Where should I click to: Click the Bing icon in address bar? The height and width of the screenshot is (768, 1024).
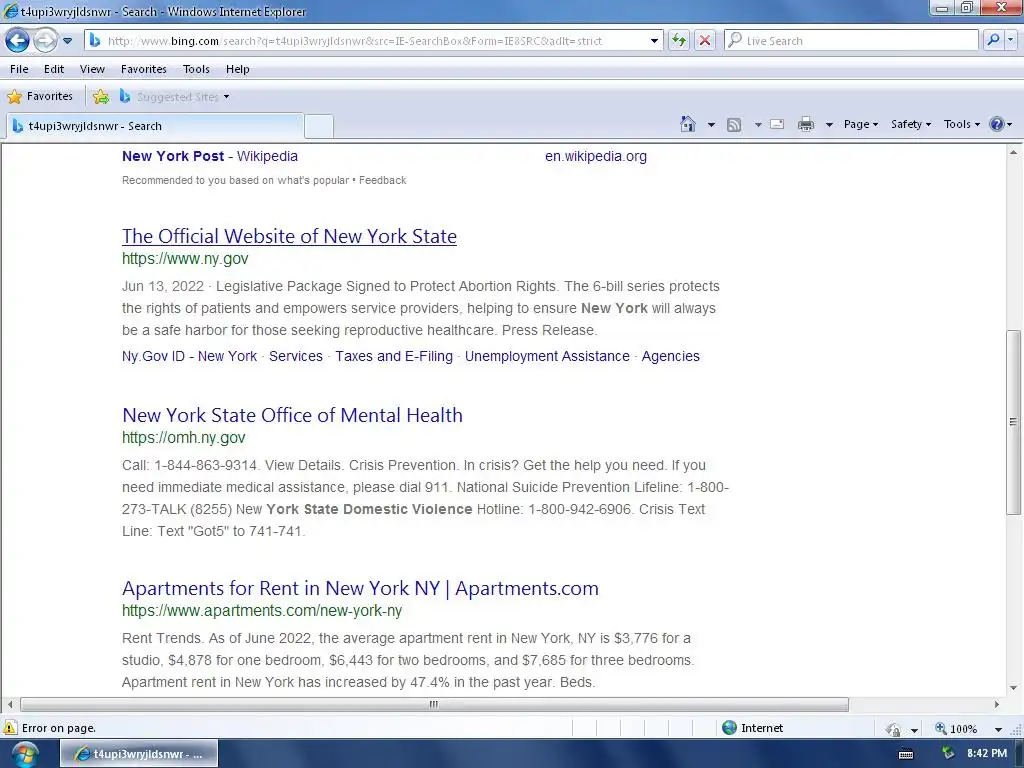95,40
